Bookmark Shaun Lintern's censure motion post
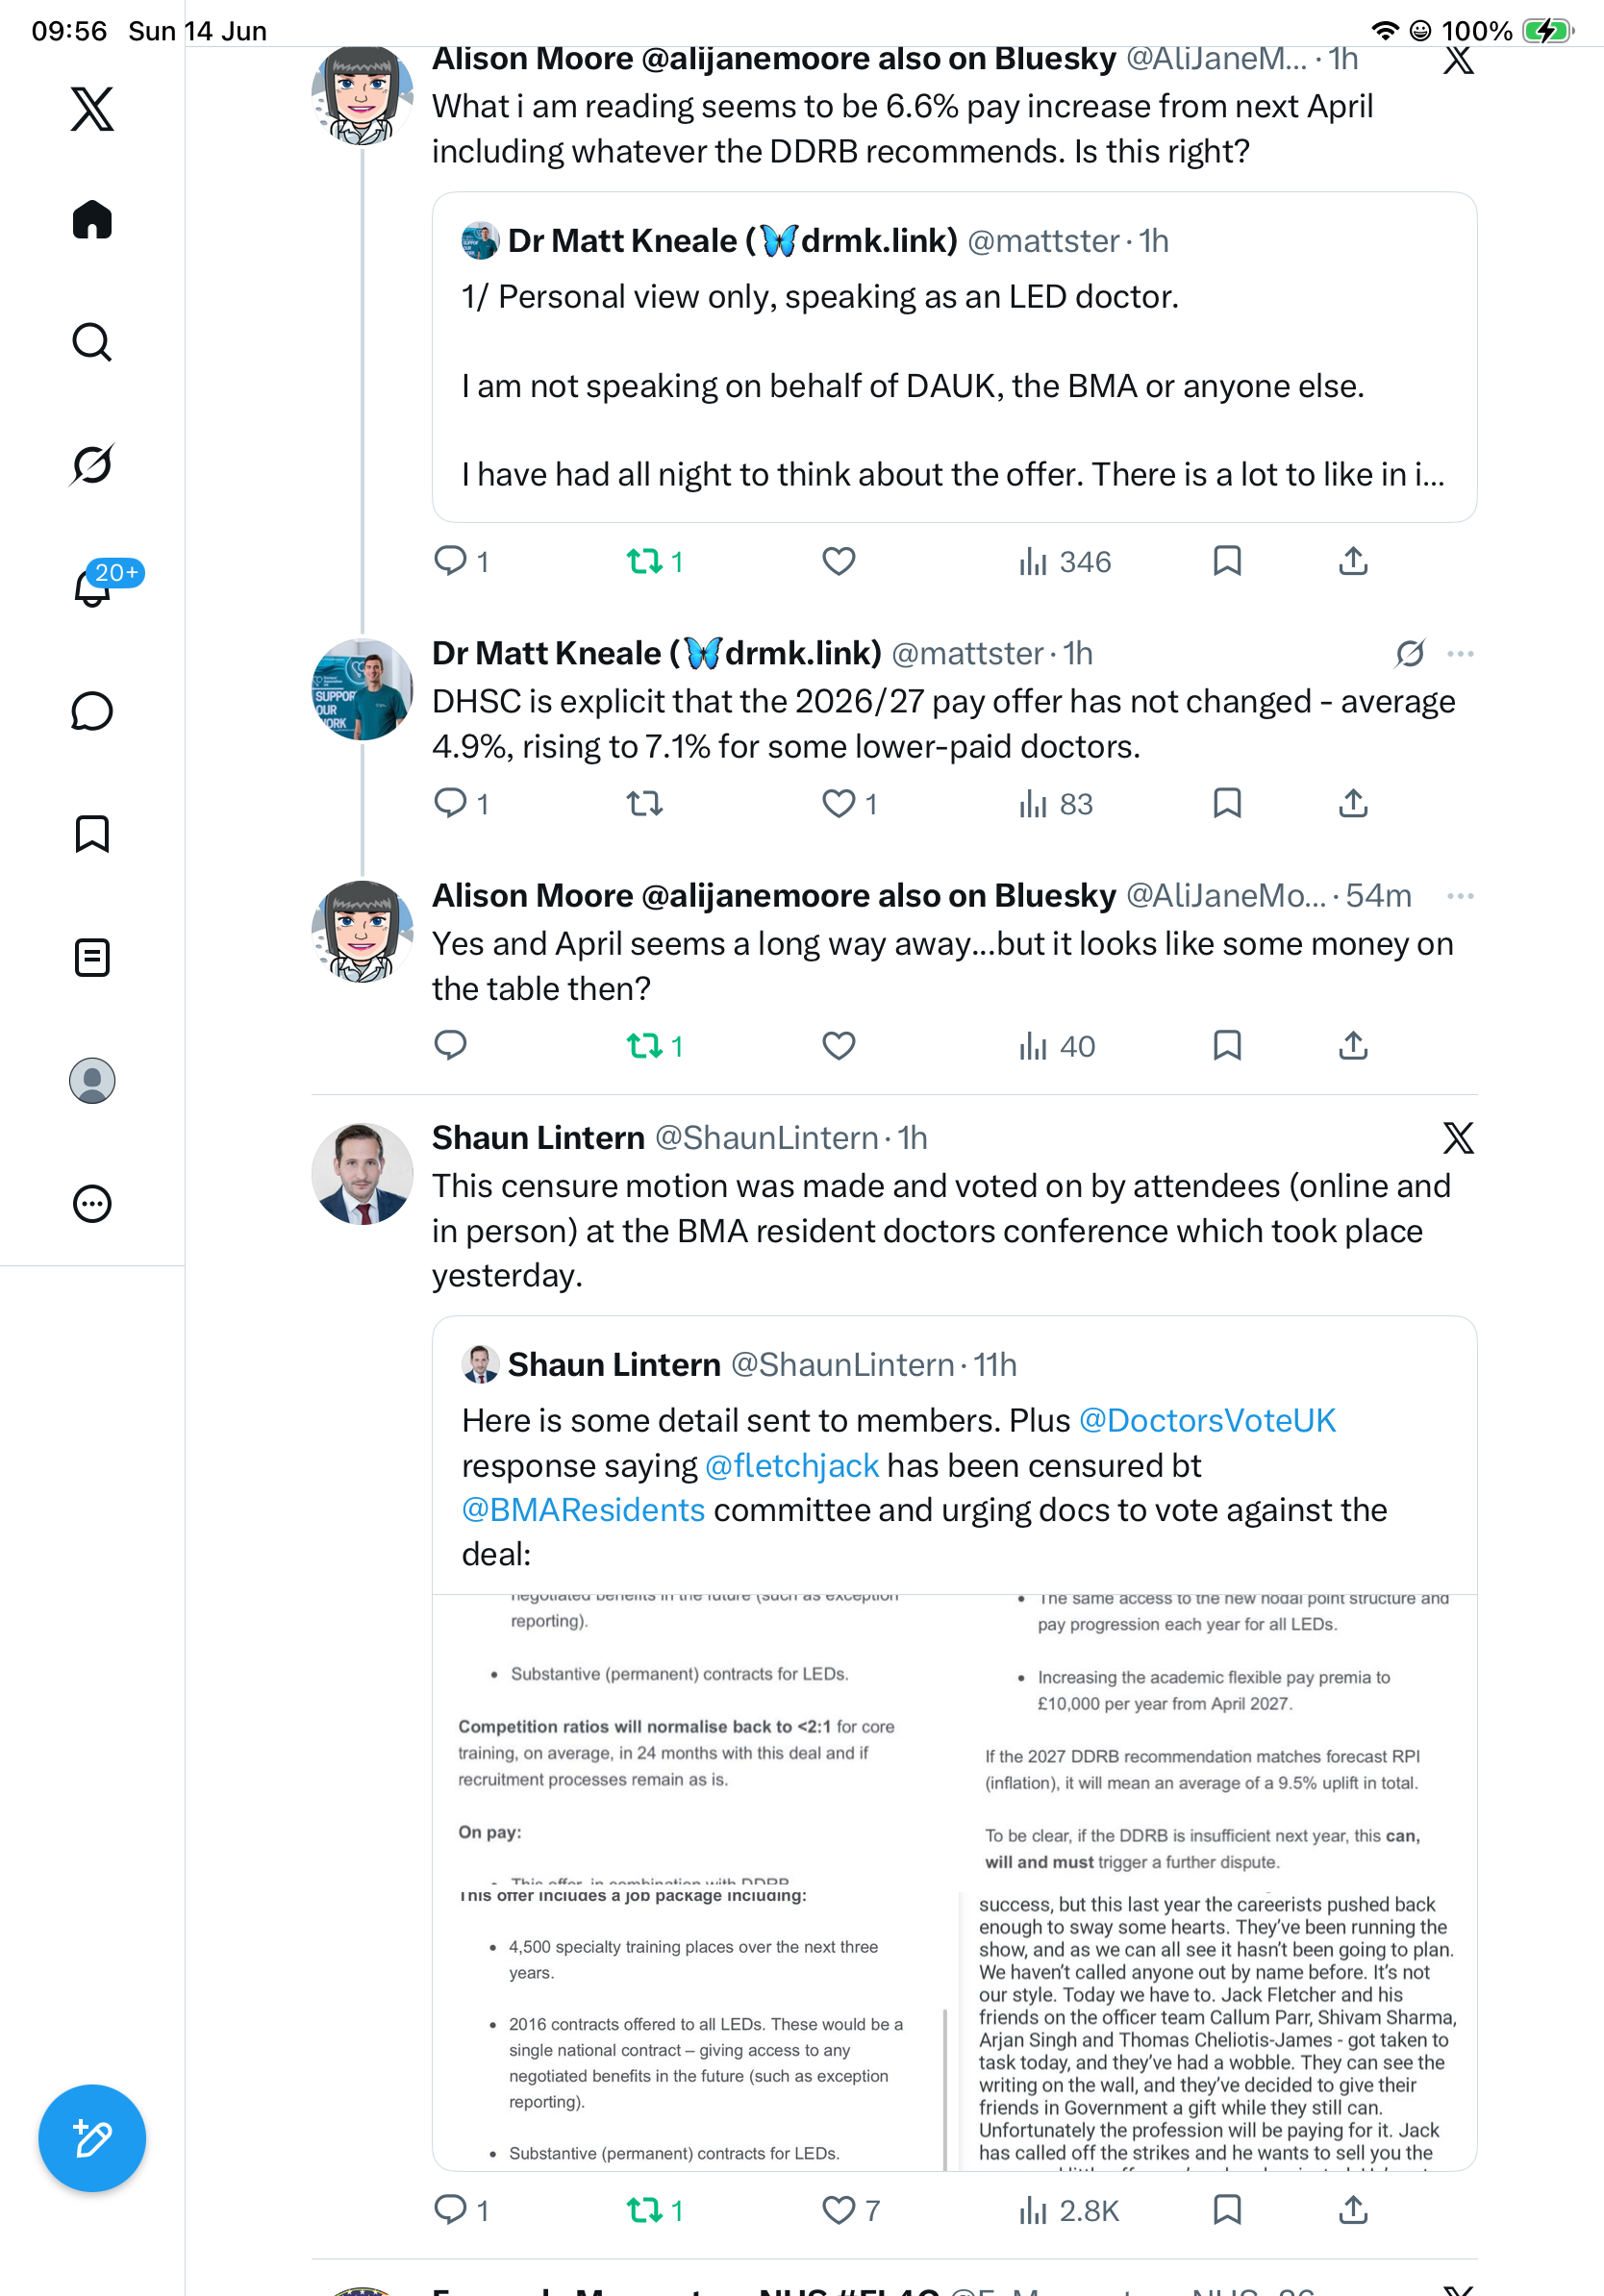 (x=1227, y=2209)
